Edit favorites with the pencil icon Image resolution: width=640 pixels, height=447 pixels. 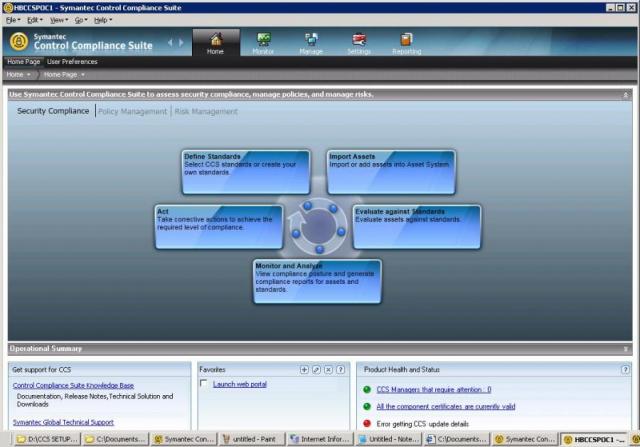pyautogui.click(x=316, y=369)
